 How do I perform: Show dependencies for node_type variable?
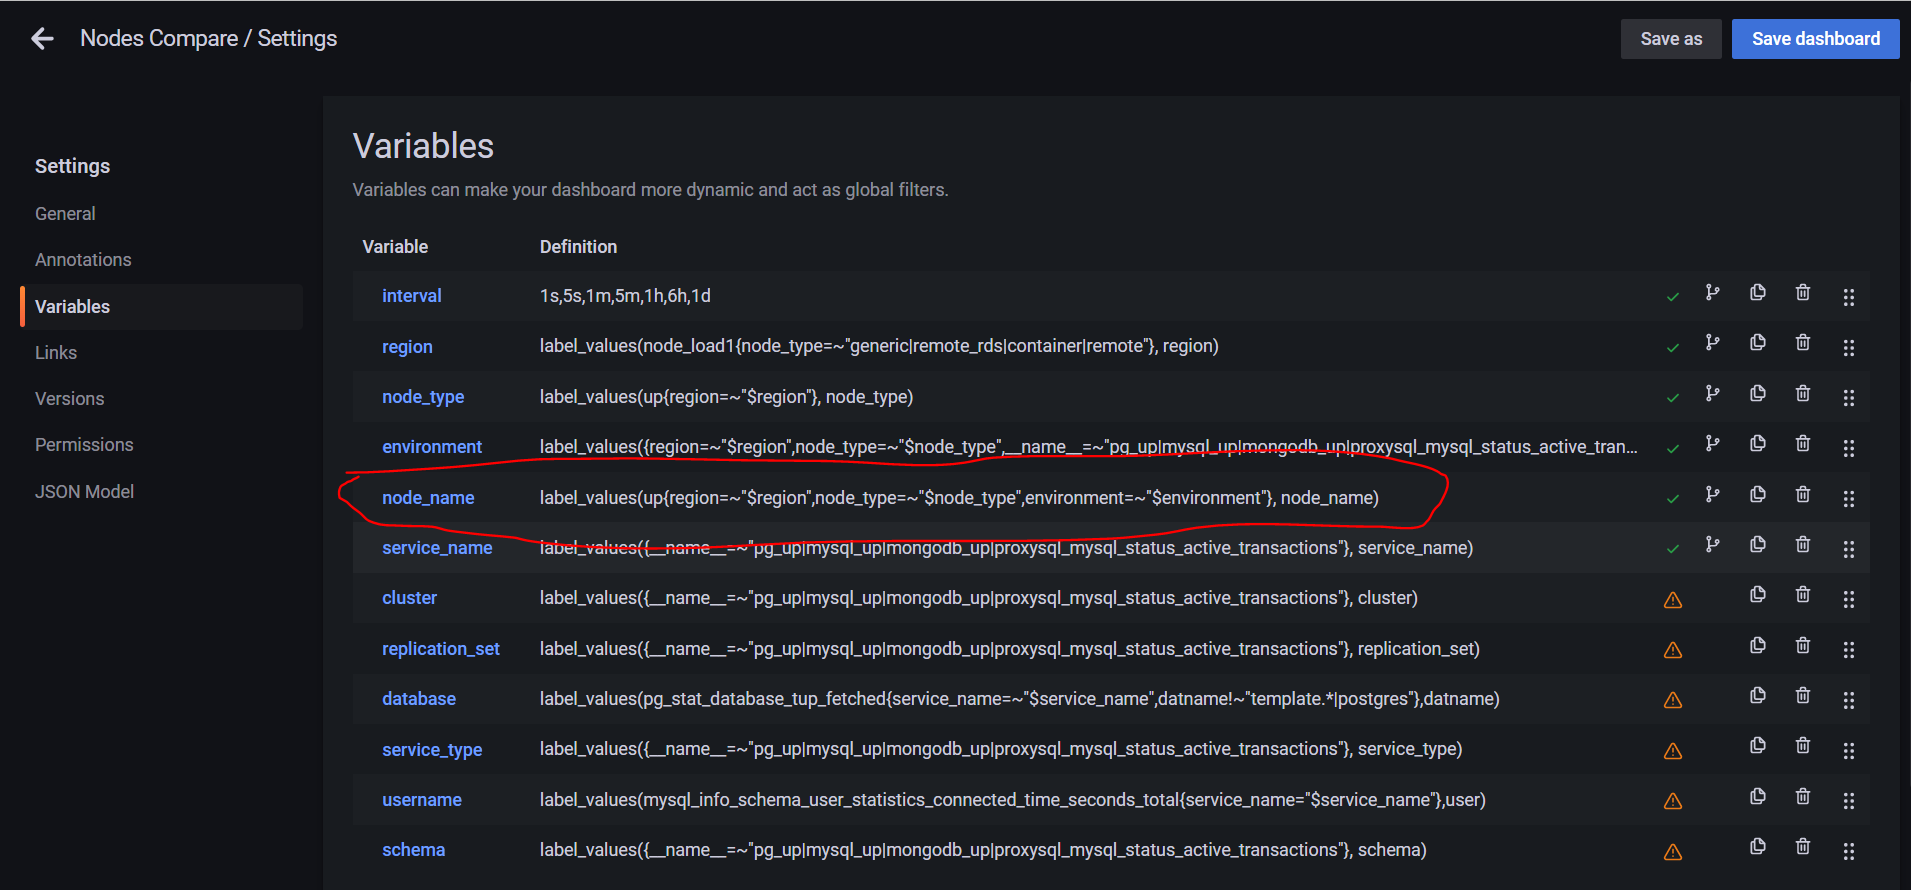coord(1712,394)
